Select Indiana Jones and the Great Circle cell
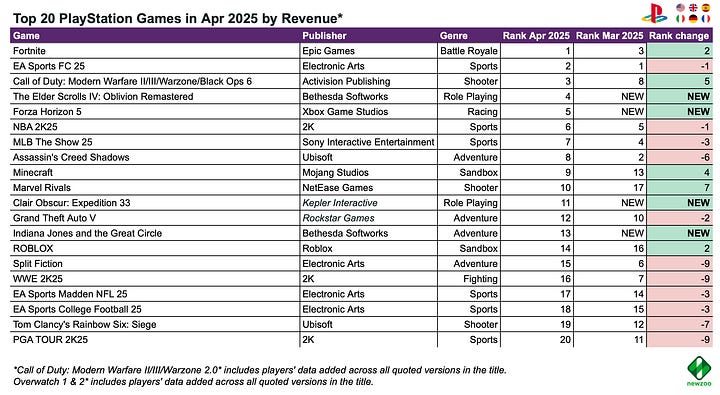The height and width of the screenshot is (395, 720). click(x=155, y=233)
